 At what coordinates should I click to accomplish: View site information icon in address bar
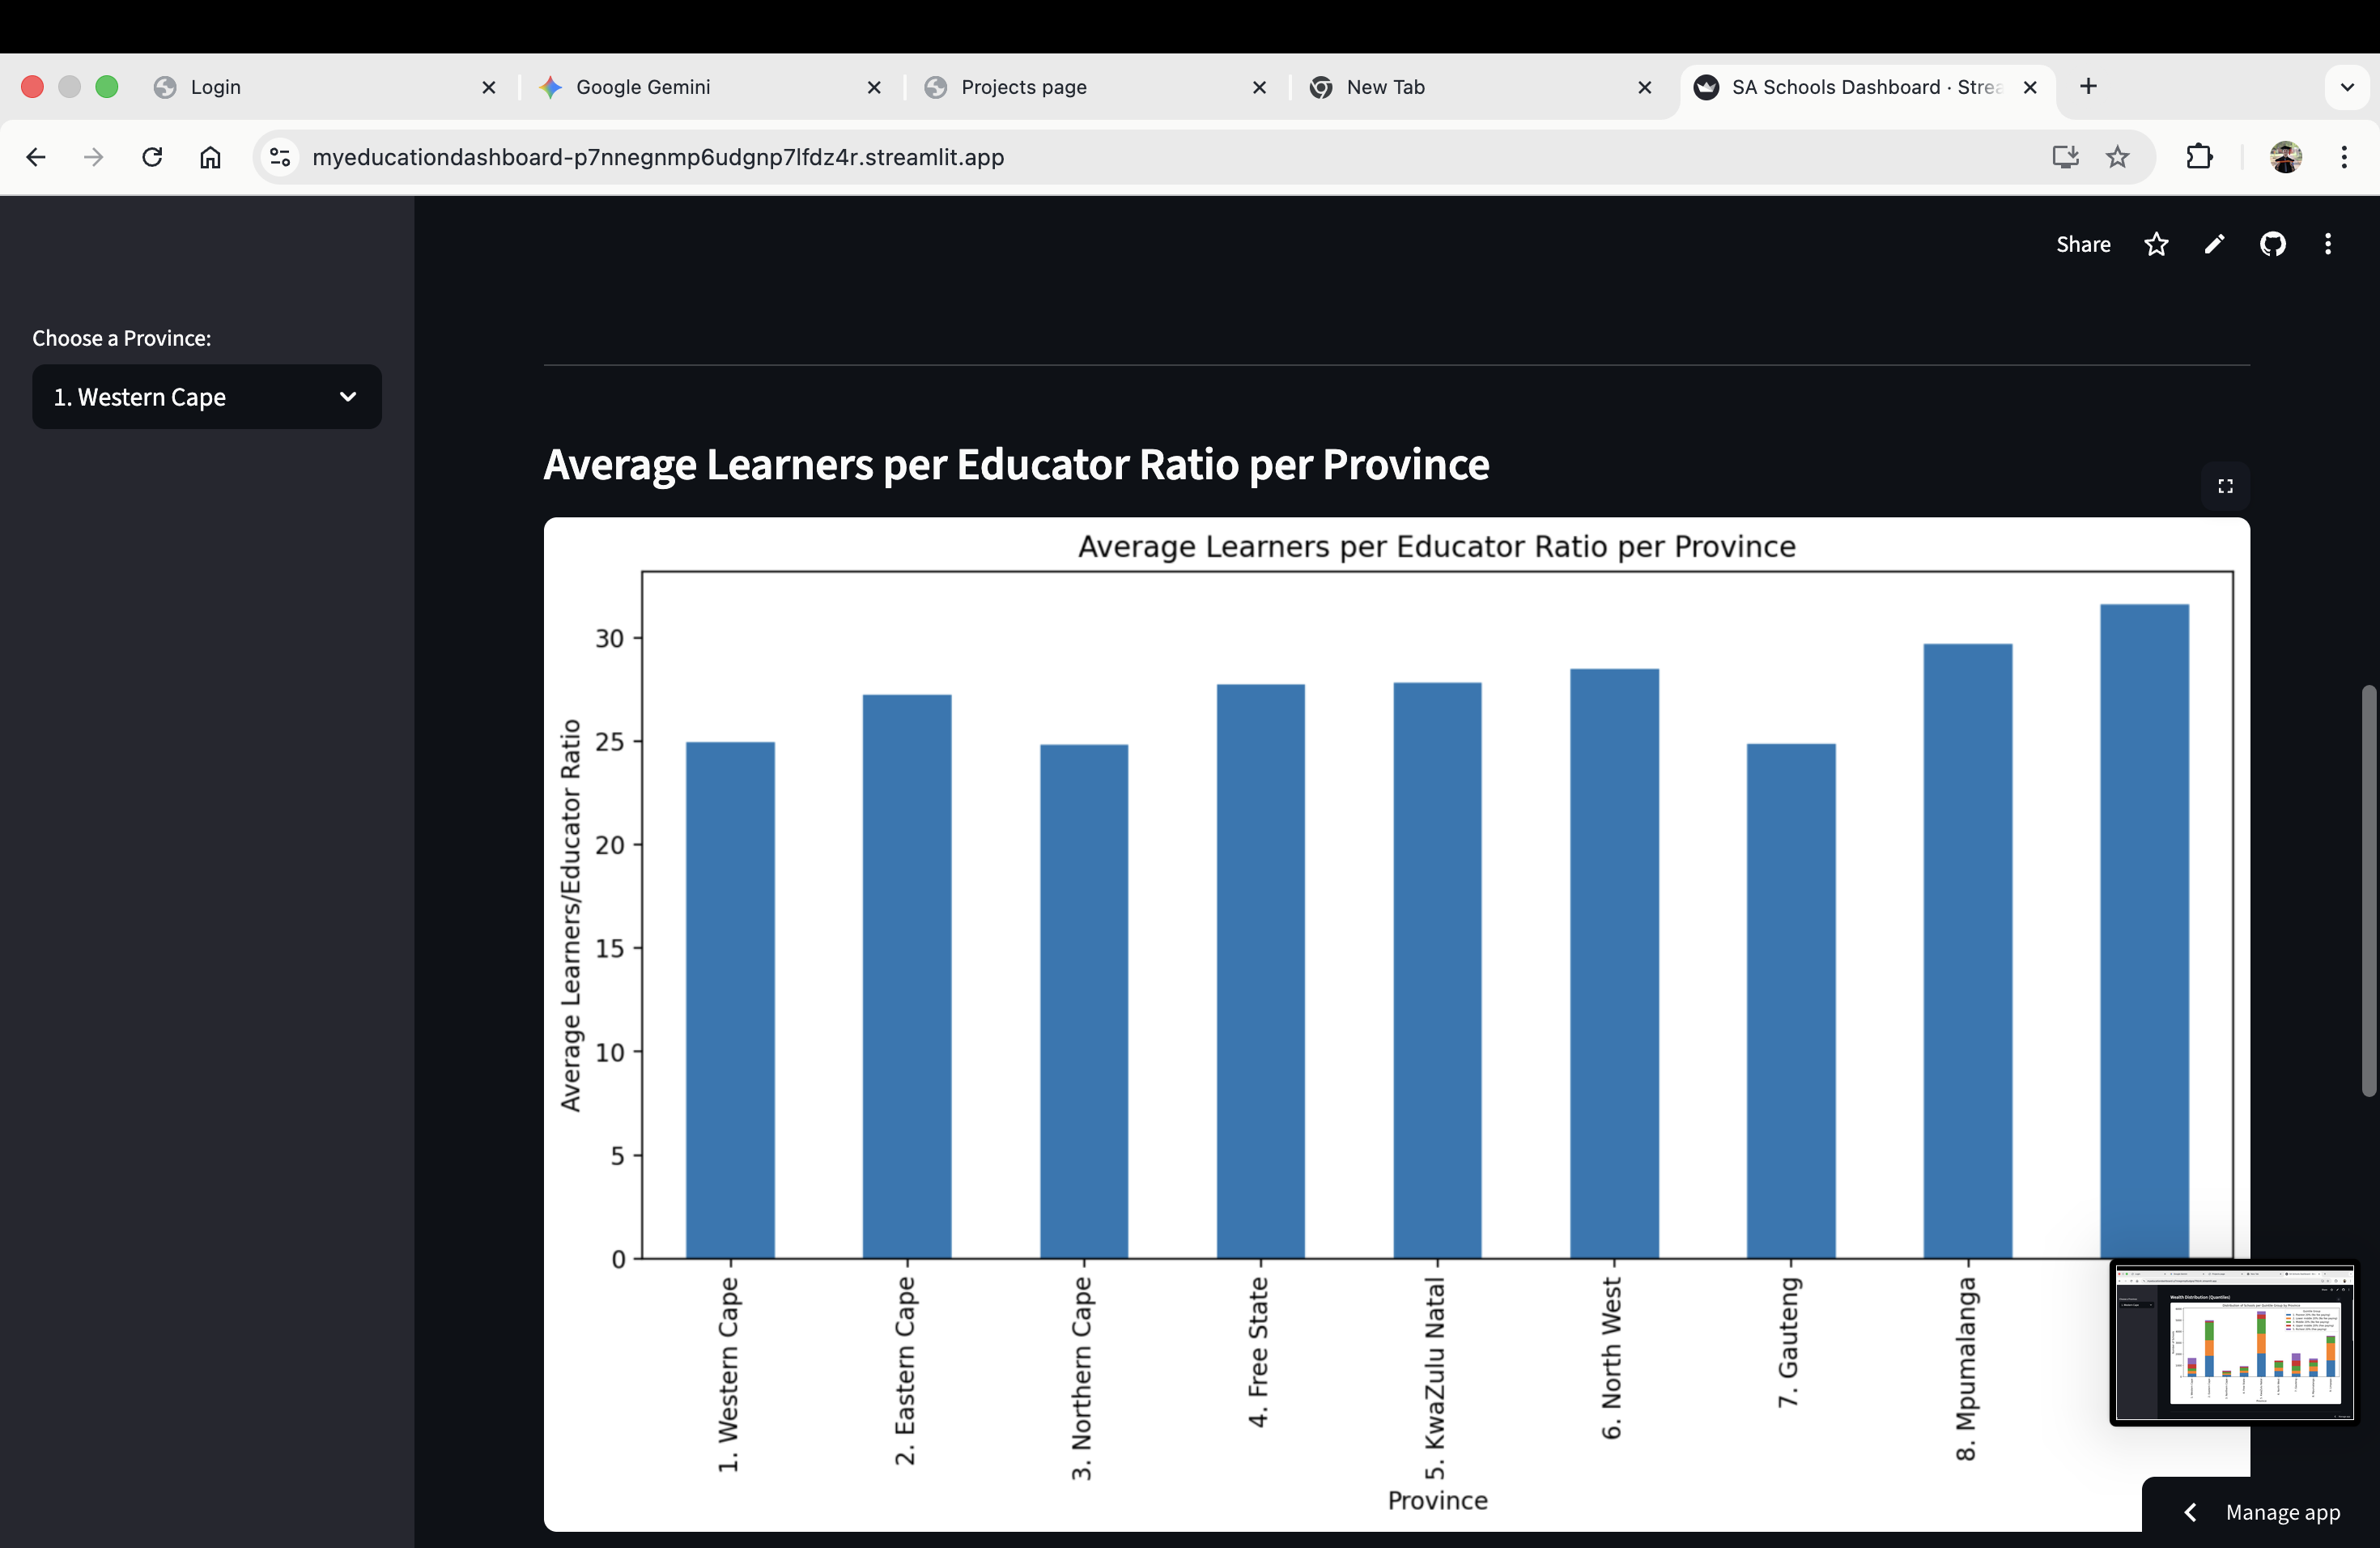(280, 157)
